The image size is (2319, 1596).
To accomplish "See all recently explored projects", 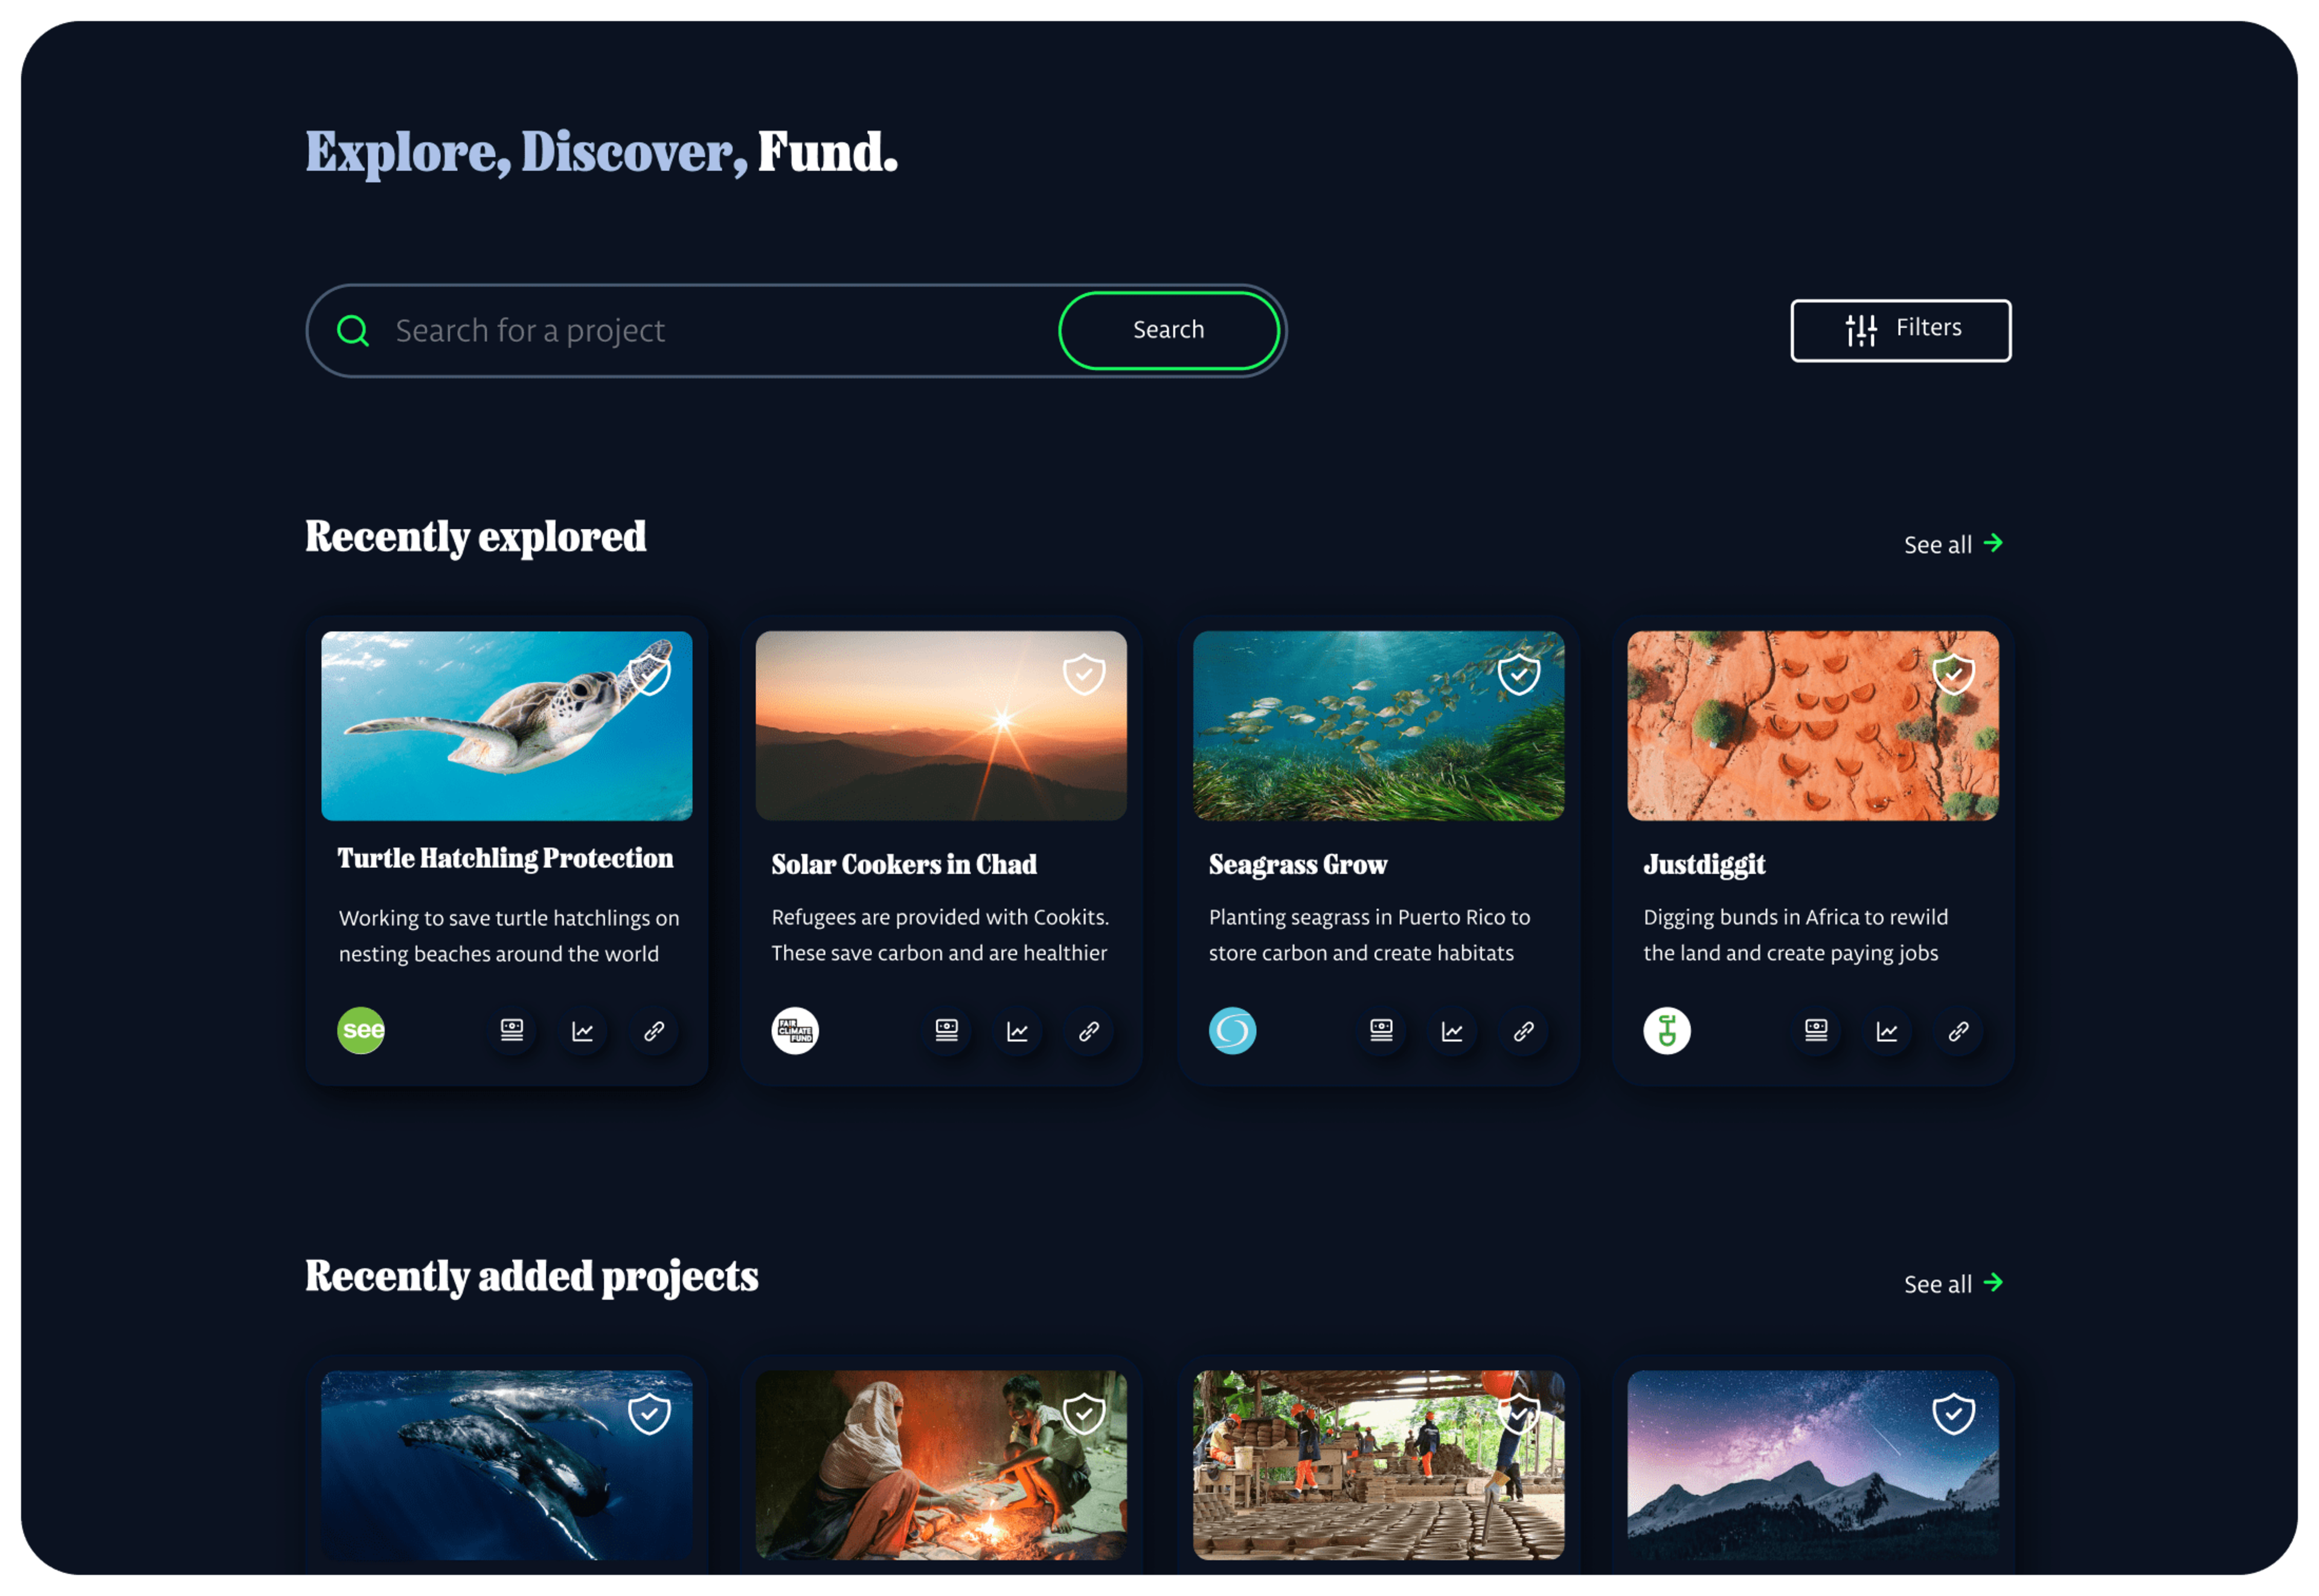I will point(1952,543).
